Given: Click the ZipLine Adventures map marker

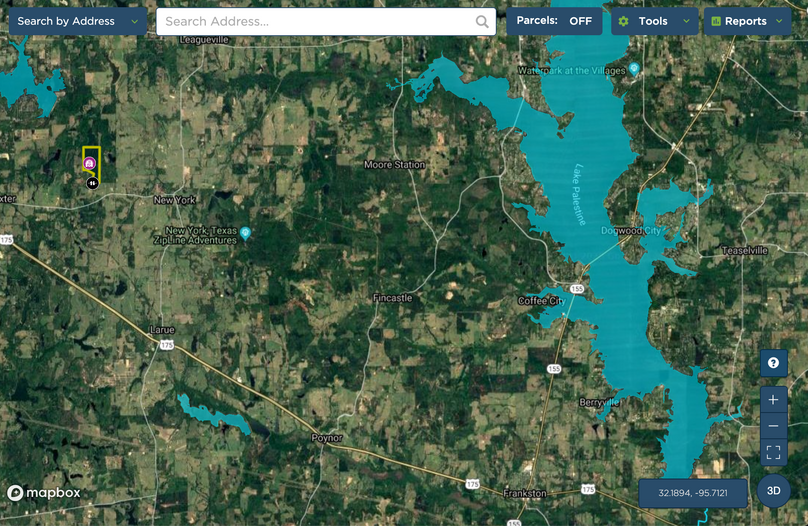Looking at the screenshot, I should pos(245,233).
